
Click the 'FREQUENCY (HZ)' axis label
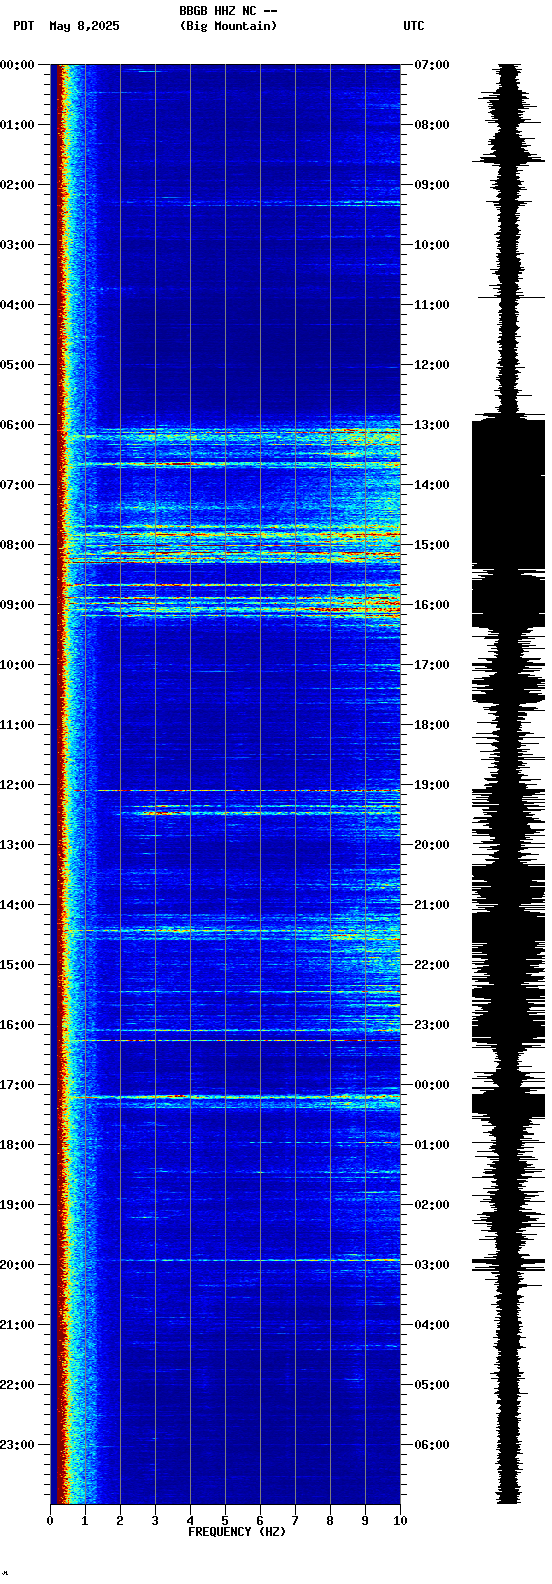pos(237,1532)
